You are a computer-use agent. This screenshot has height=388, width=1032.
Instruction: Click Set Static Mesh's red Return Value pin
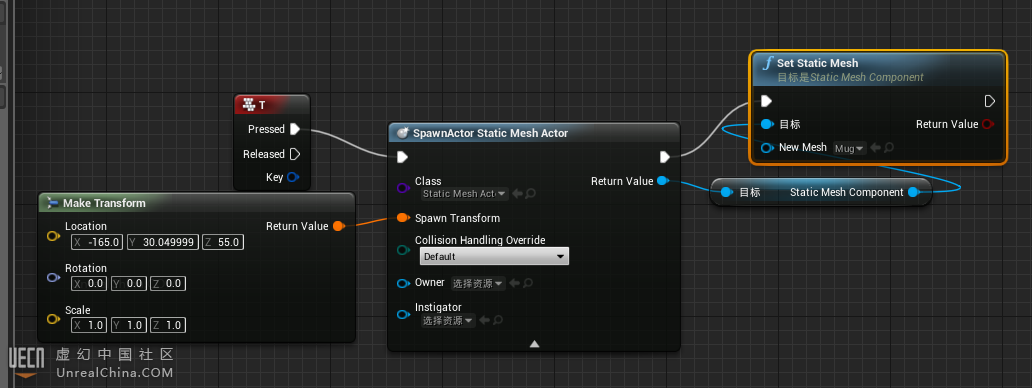pyautogui.click(x=988, y=124)
